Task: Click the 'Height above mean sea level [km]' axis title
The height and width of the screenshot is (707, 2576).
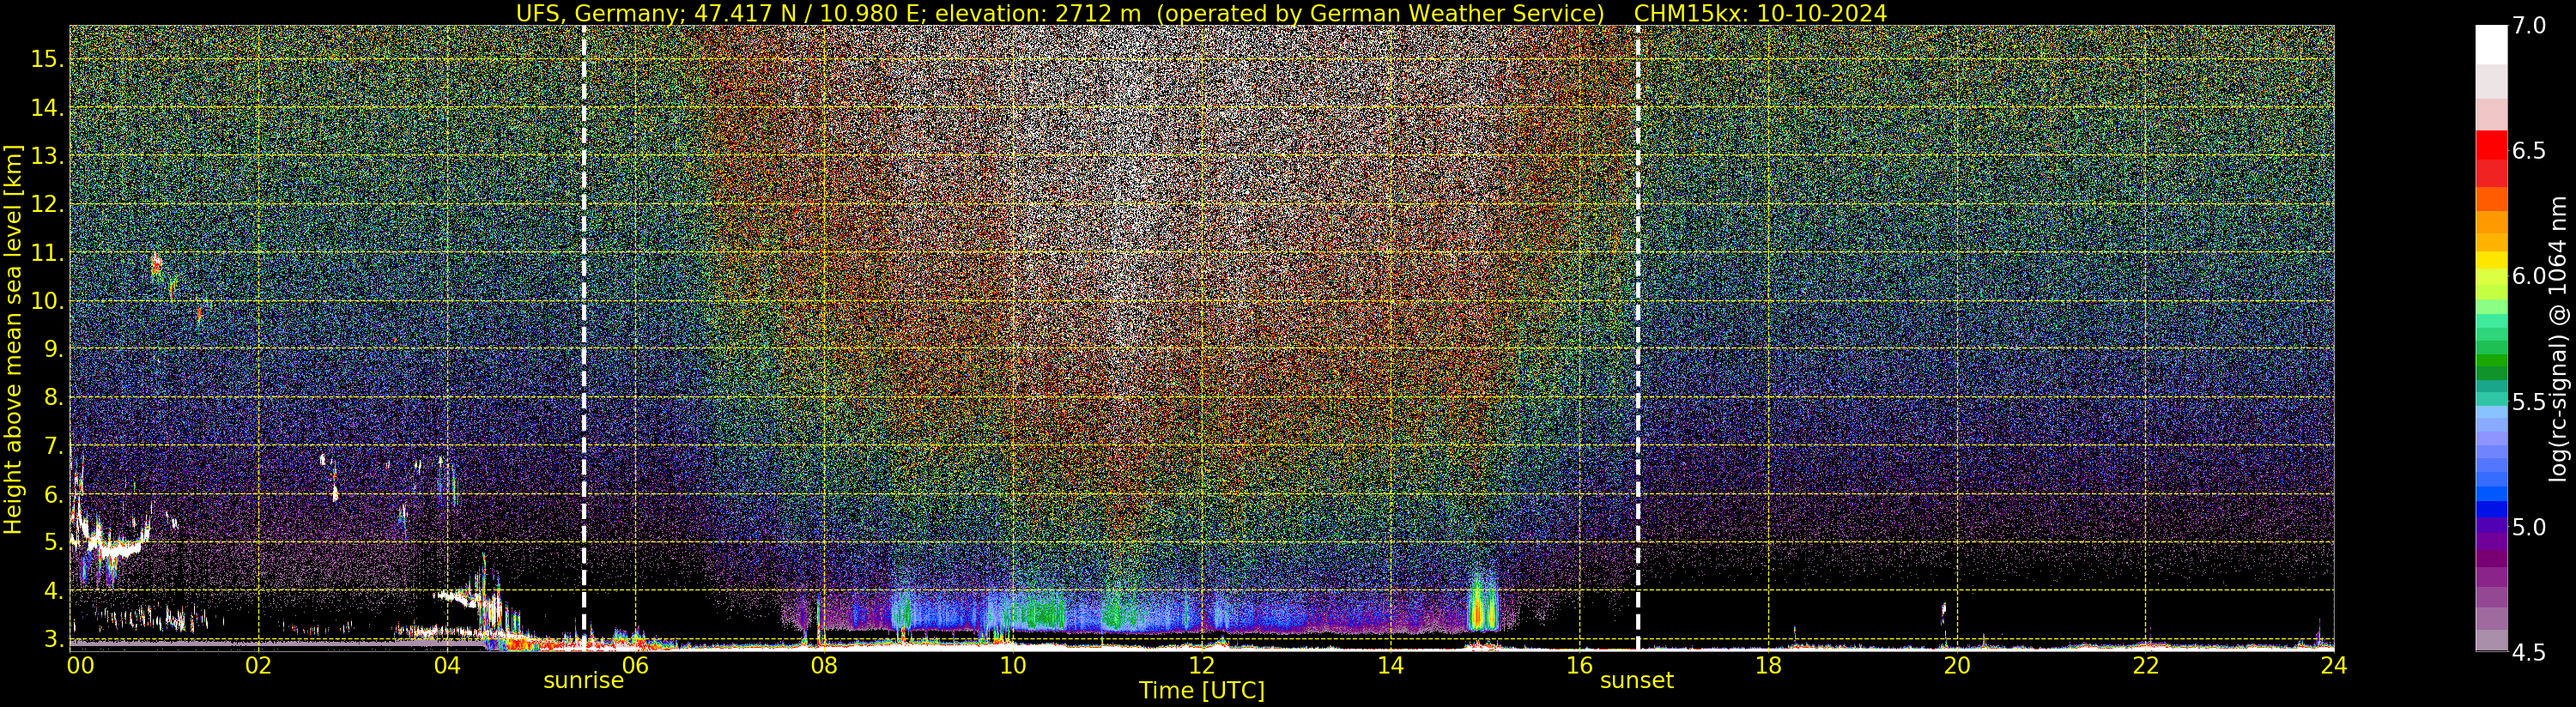Action: (x=13, y=337)
